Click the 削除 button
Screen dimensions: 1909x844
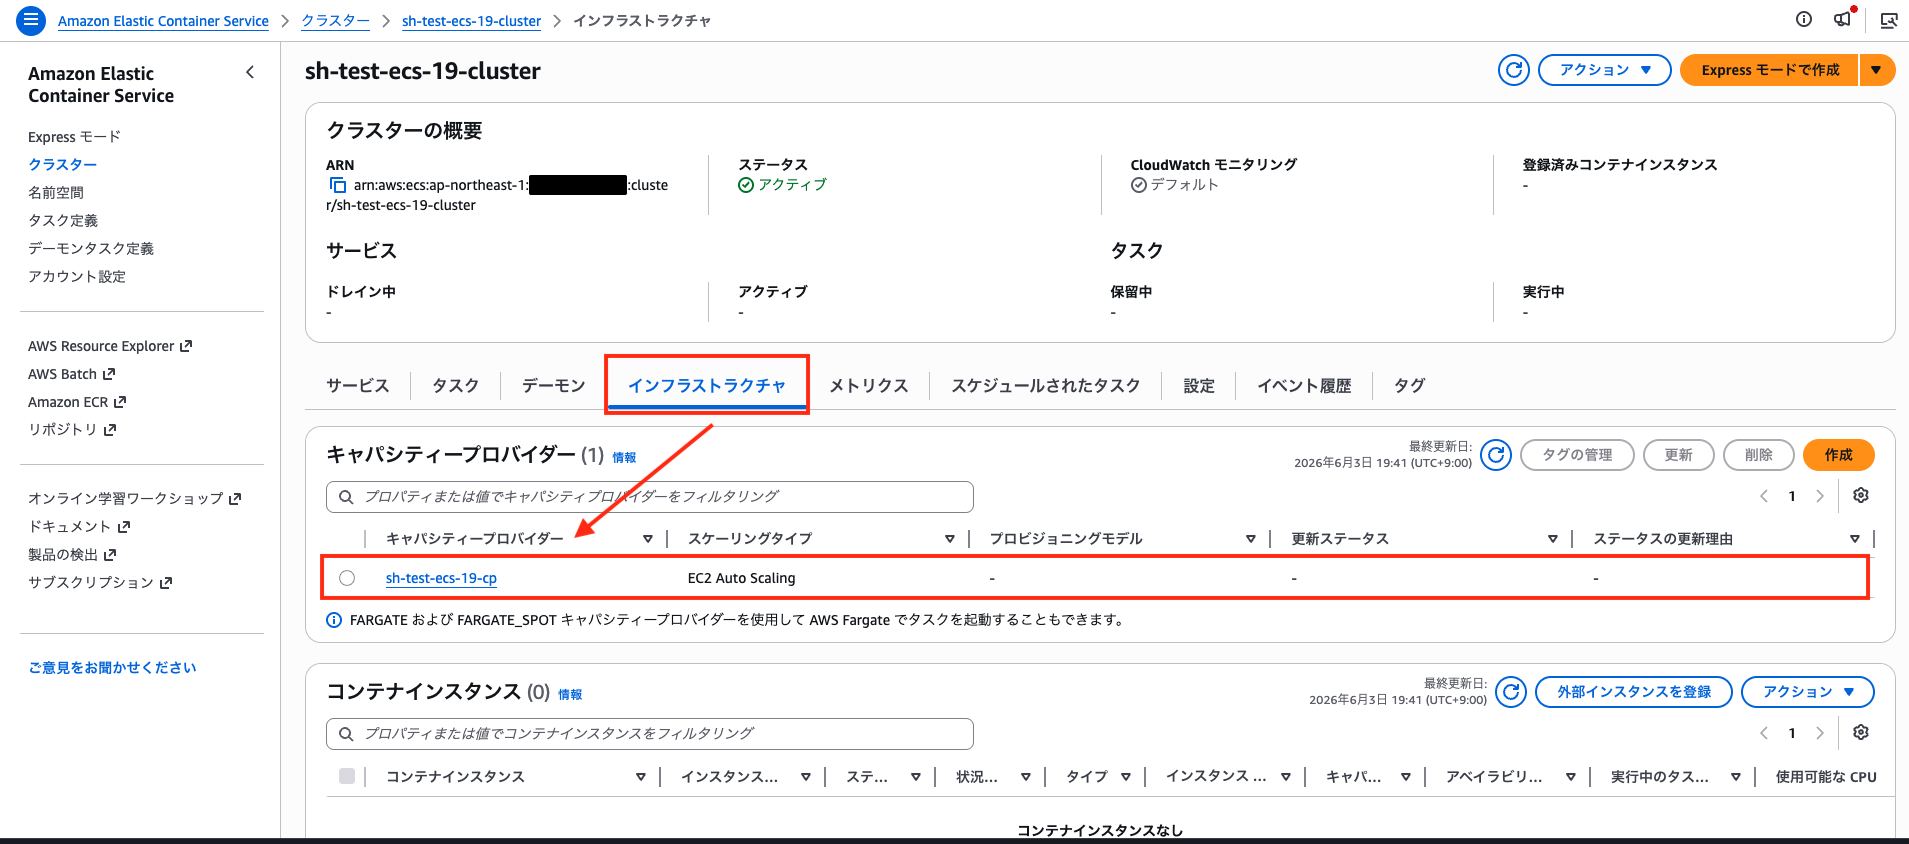pos(1758,455)
